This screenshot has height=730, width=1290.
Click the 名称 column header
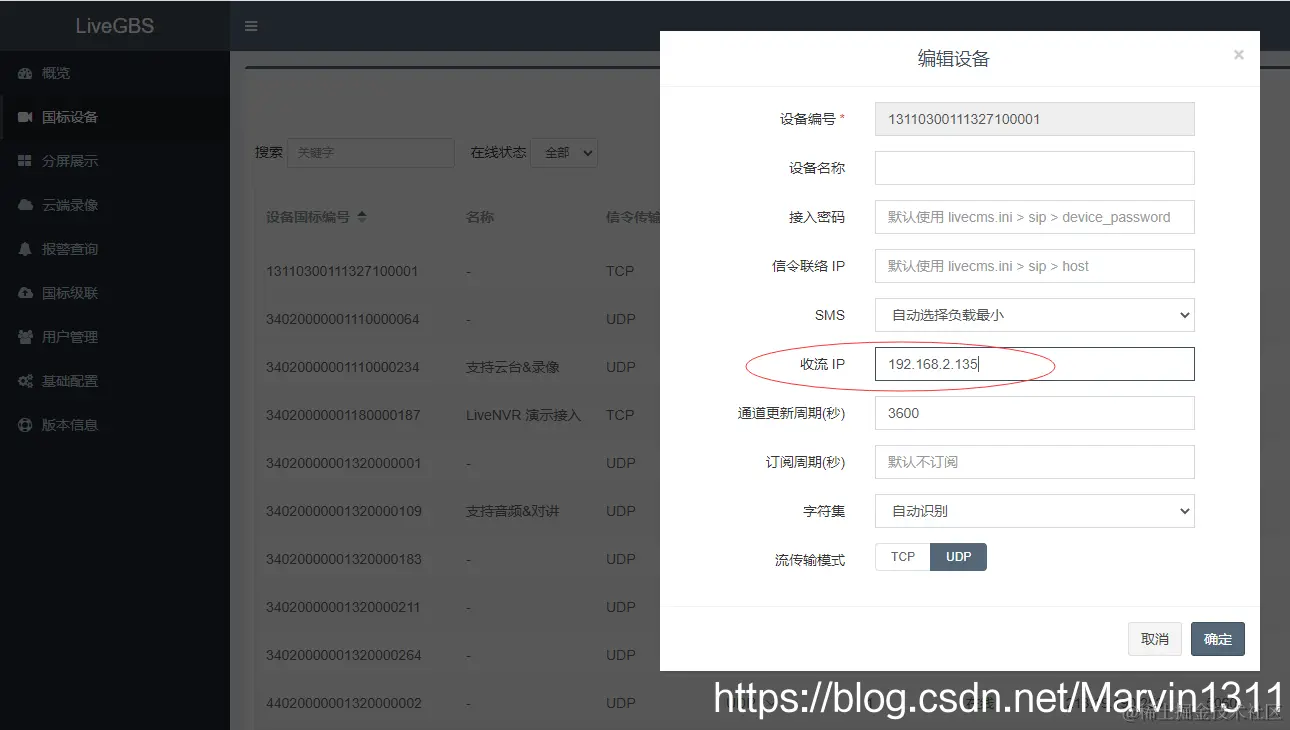point(480,217)
